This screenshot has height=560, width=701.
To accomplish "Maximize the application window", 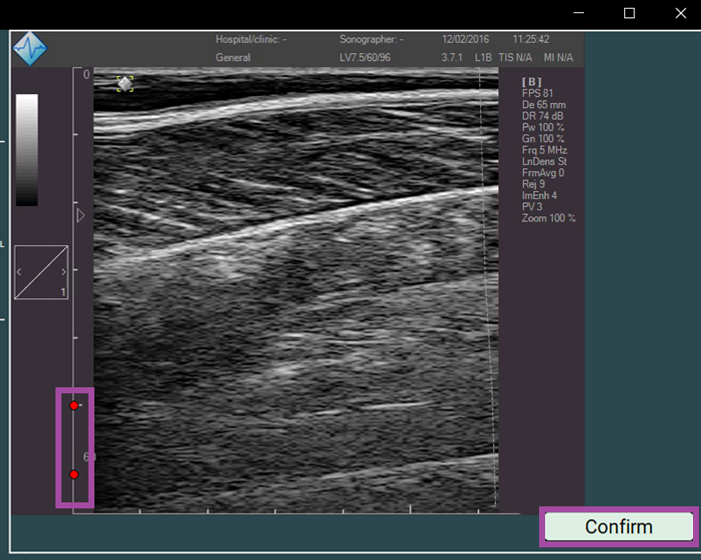I will [629, 13].
